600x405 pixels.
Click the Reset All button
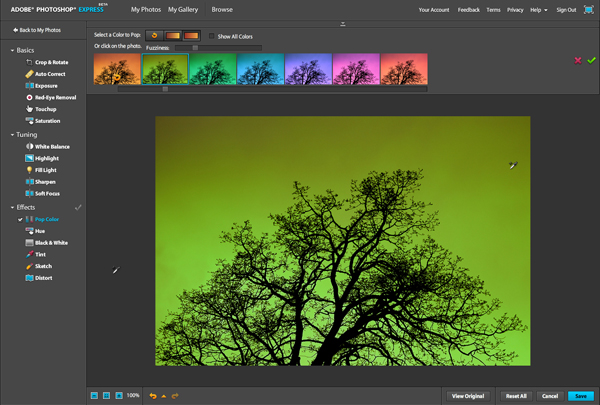tap(516, 396)
